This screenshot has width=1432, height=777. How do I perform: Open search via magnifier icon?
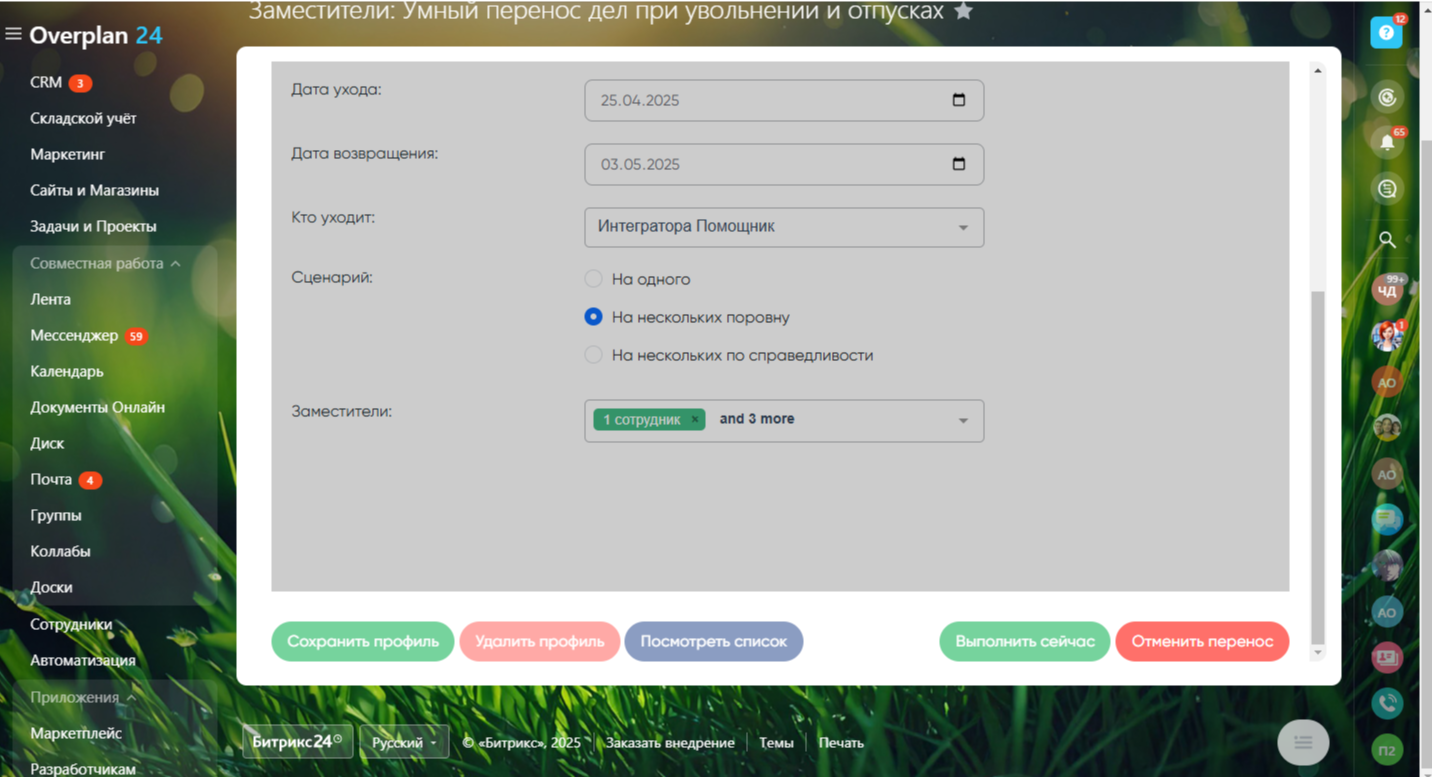(1387, 240)
